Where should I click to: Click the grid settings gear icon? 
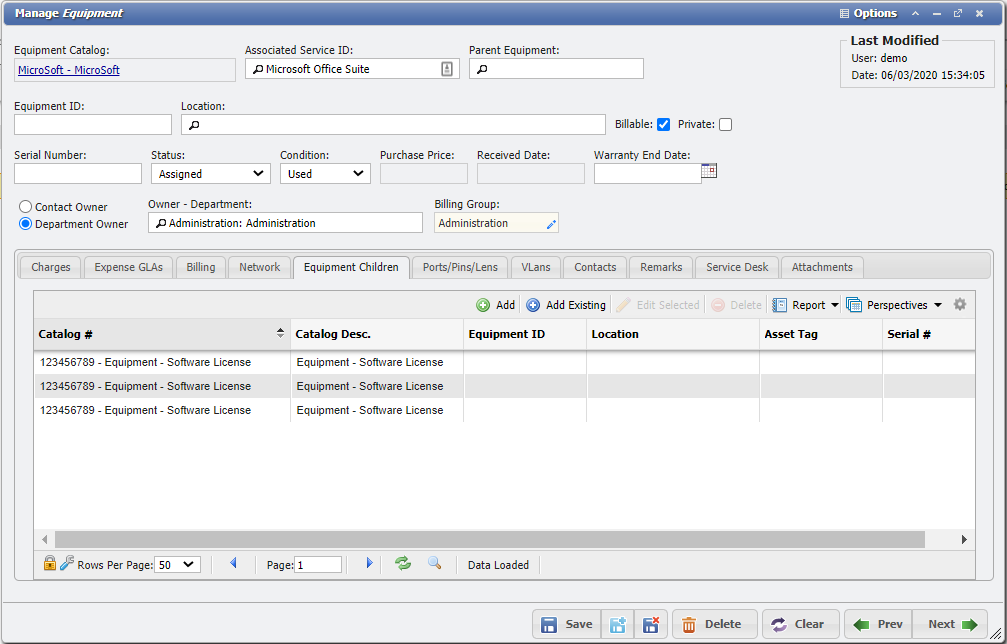(960, 305)
